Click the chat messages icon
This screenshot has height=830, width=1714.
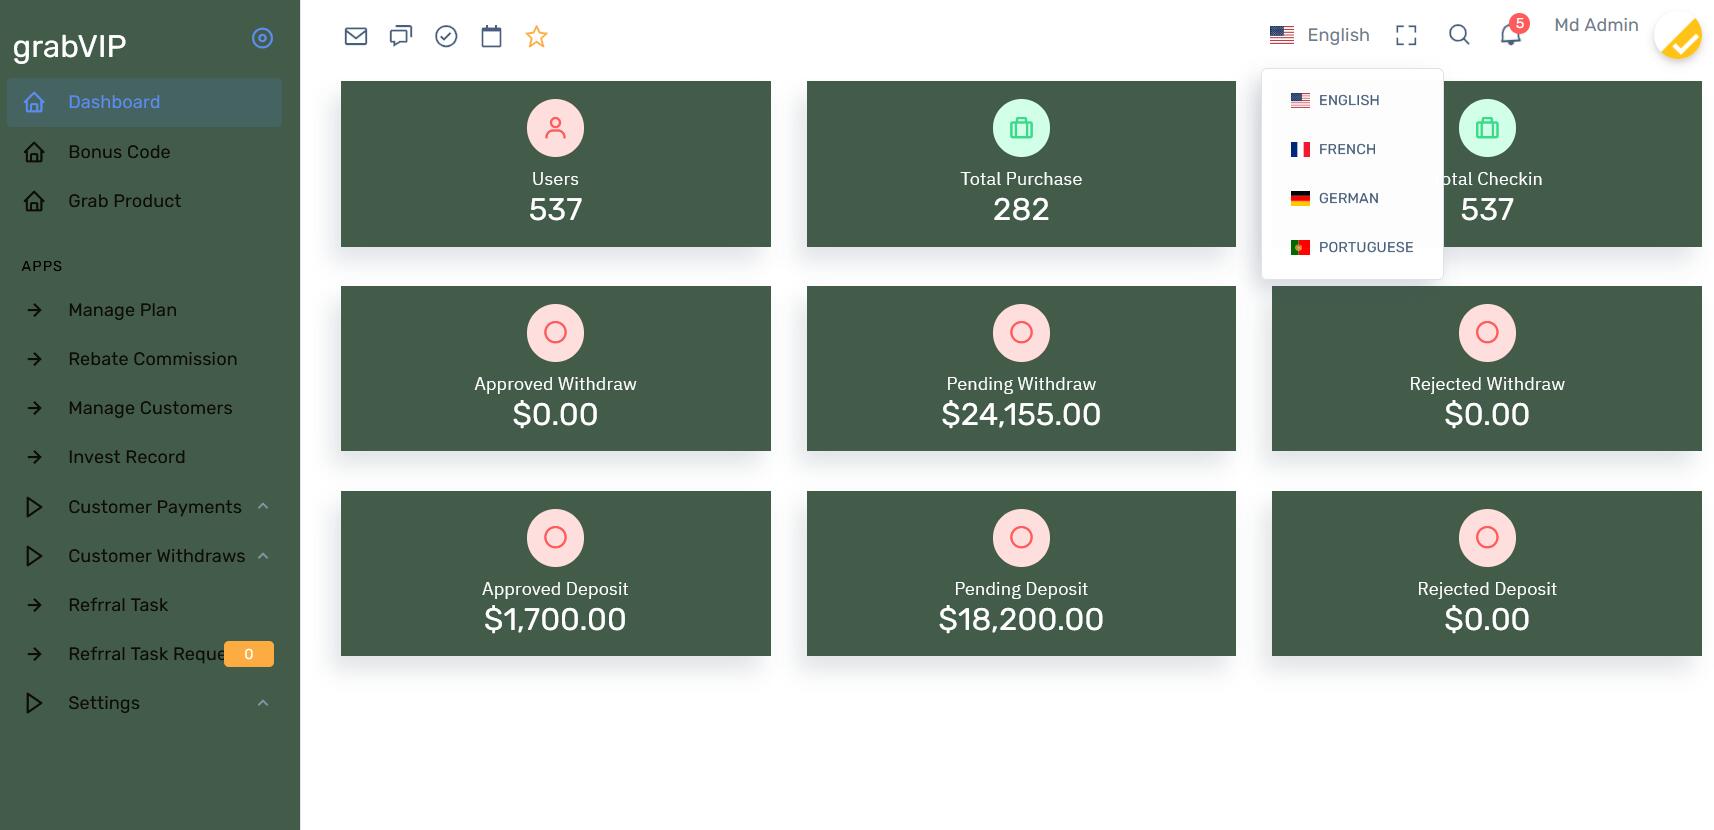click(x=401, y=36)
